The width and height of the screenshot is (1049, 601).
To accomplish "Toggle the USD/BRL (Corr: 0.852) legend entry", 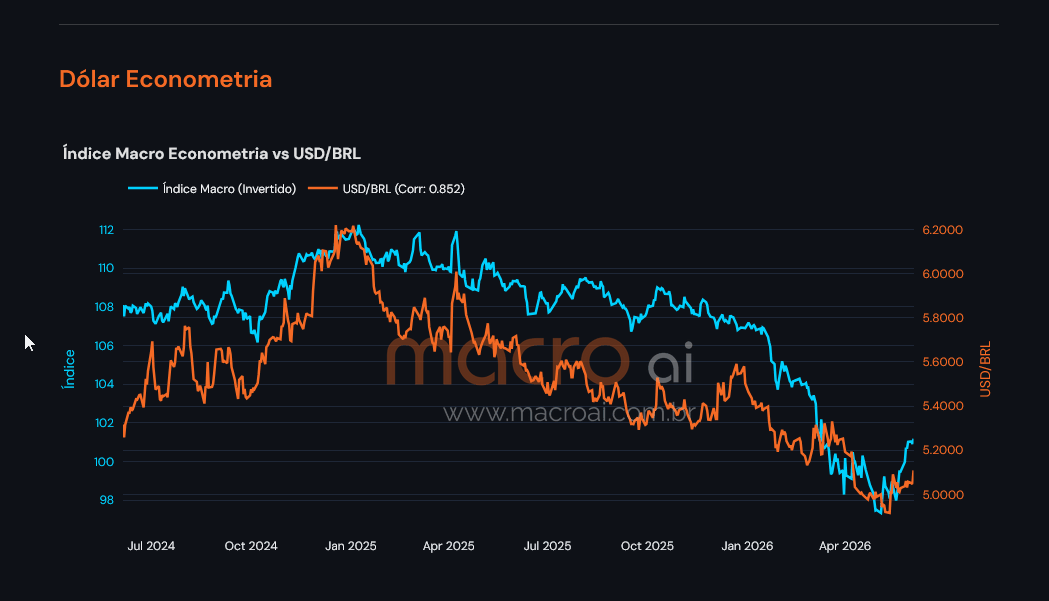I will click(x=386, y=189).
